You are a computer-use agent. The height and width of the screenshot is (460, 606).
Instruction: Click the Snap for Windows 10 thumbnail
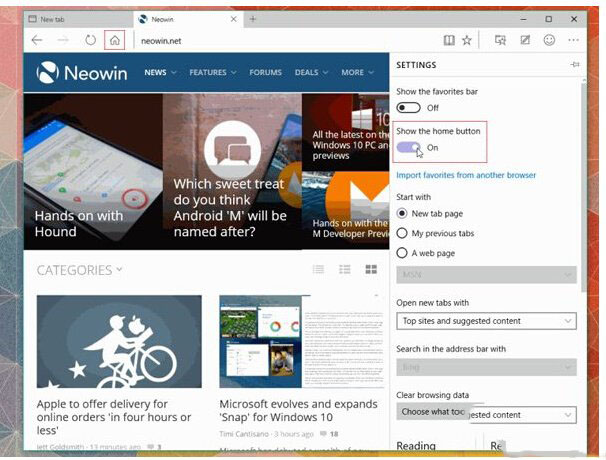click(x=302, y=341)
